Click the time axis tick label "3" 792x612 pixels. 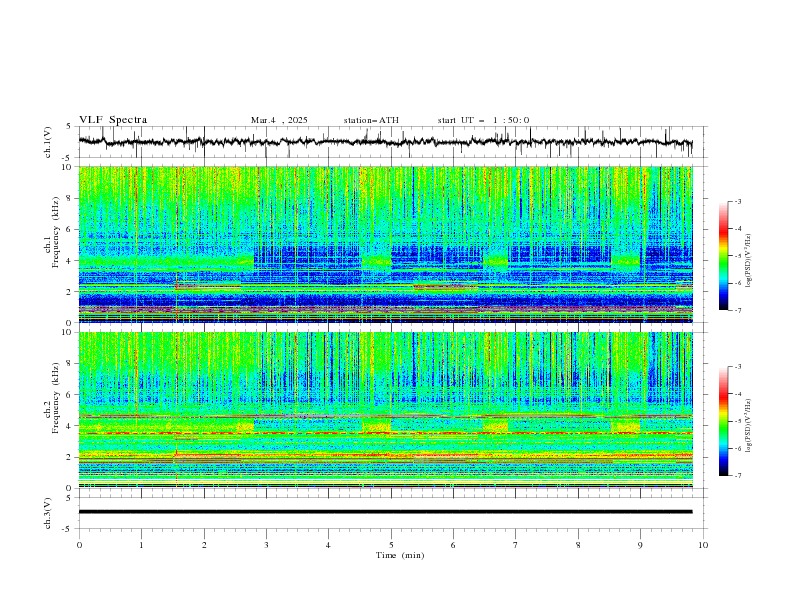266,545
